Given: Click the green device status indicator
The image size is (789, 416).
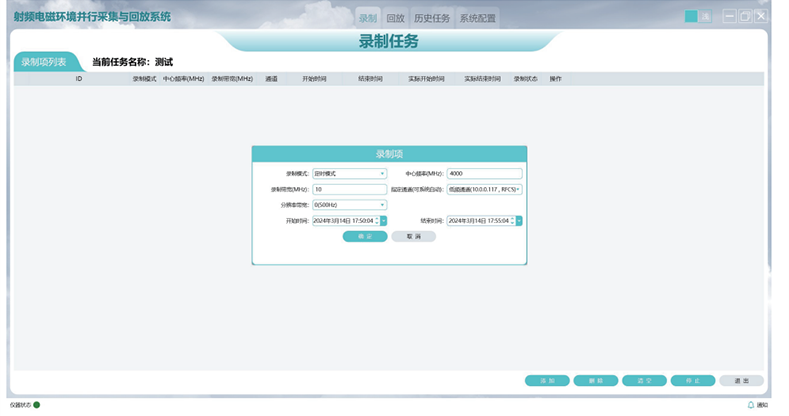Looking at the screenshot, I should pyautogui.click(x=37, y=405).
